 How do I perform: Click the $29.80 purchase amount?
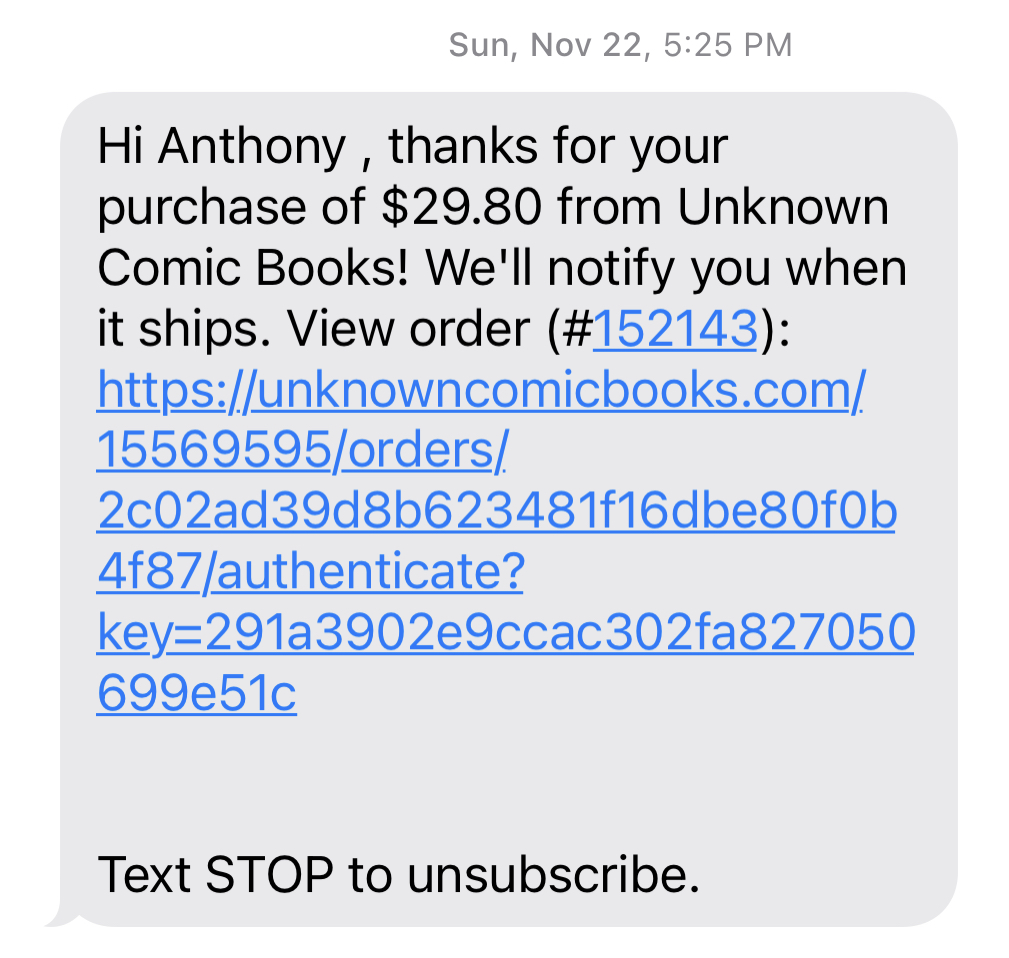click(462, 207)
